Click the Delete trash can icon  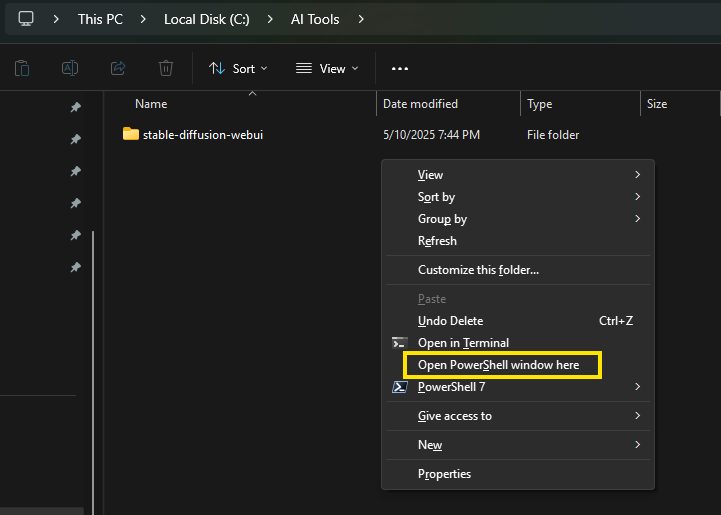tap(166, 69)
